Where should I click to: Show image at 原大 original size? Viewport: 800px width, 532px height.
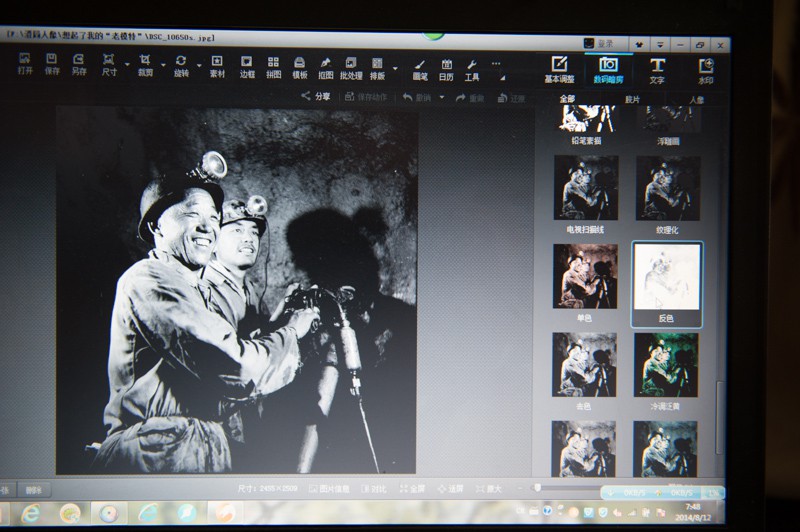tap(488, 489)
